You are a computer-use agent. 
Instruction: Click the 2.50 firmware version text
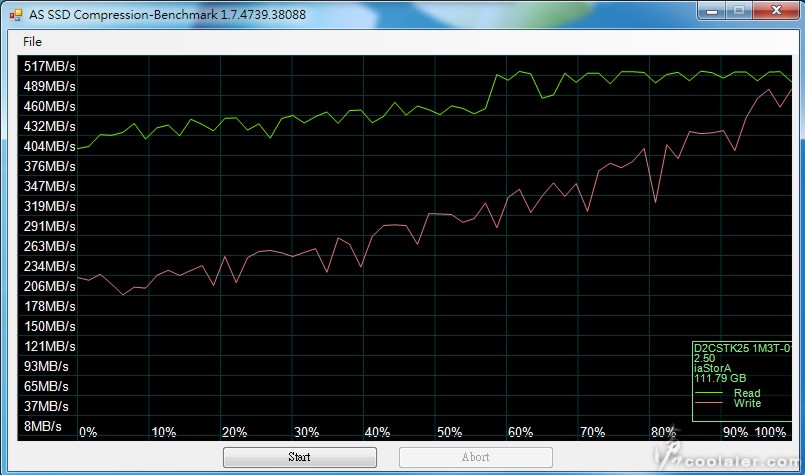coord(704,358)
